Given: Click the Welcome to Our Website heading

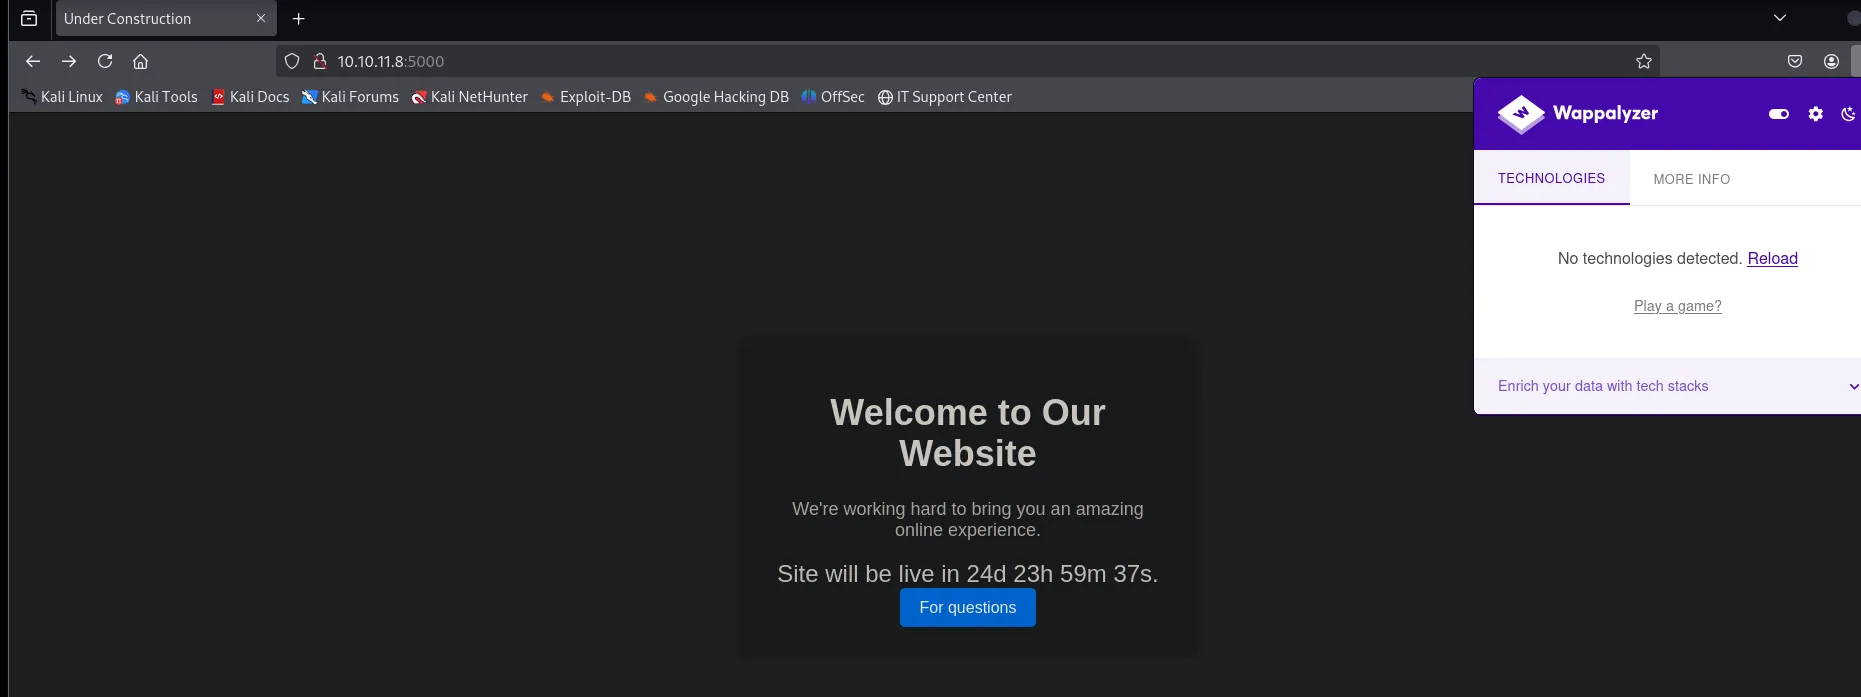Looking at the screenshot, I should pos(968,433).
